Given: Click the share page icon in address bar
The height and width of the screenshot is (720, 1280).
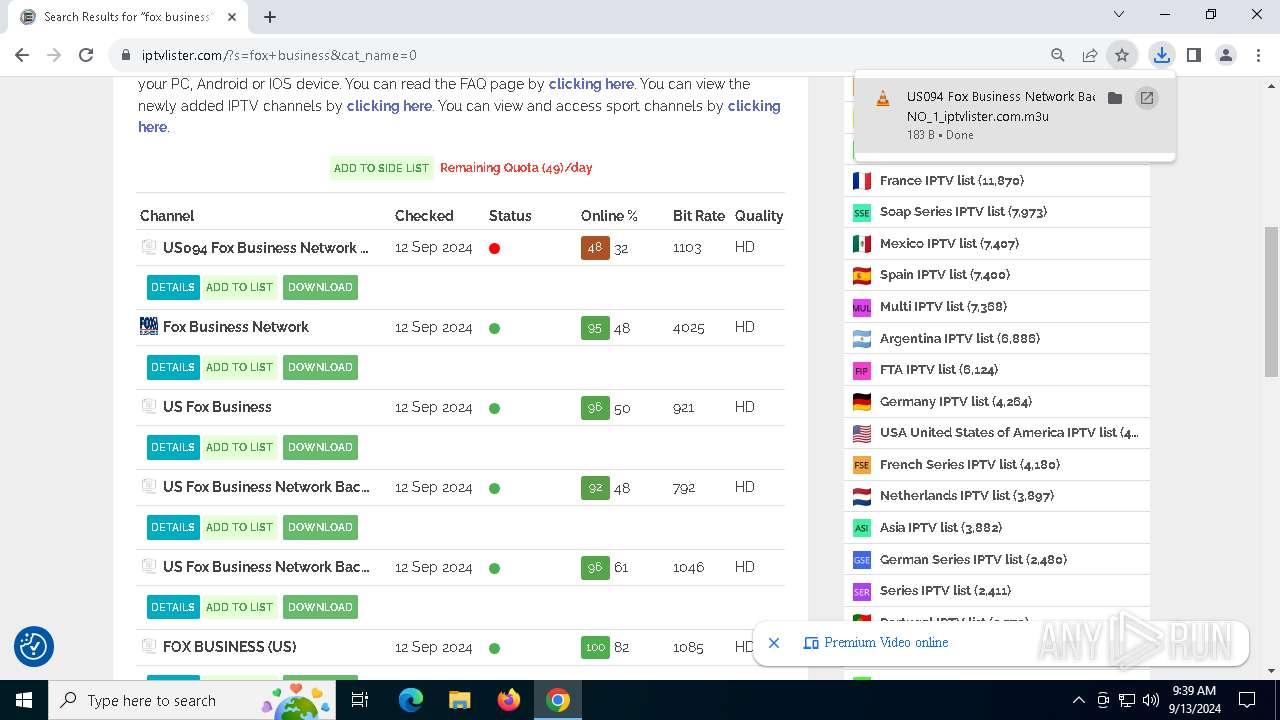Looking at the screenshot, I should click(x=1090, y=56).
